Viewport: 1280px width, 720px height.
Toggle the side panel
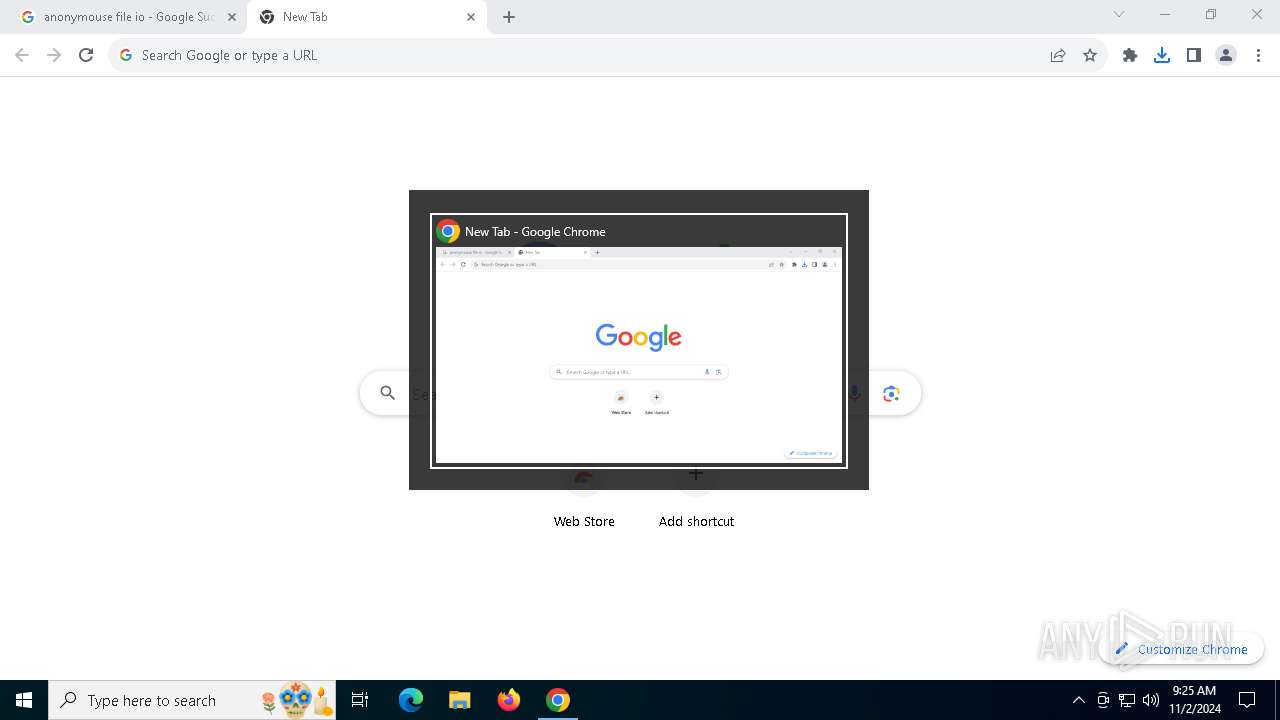click(x=1194, y=55)
